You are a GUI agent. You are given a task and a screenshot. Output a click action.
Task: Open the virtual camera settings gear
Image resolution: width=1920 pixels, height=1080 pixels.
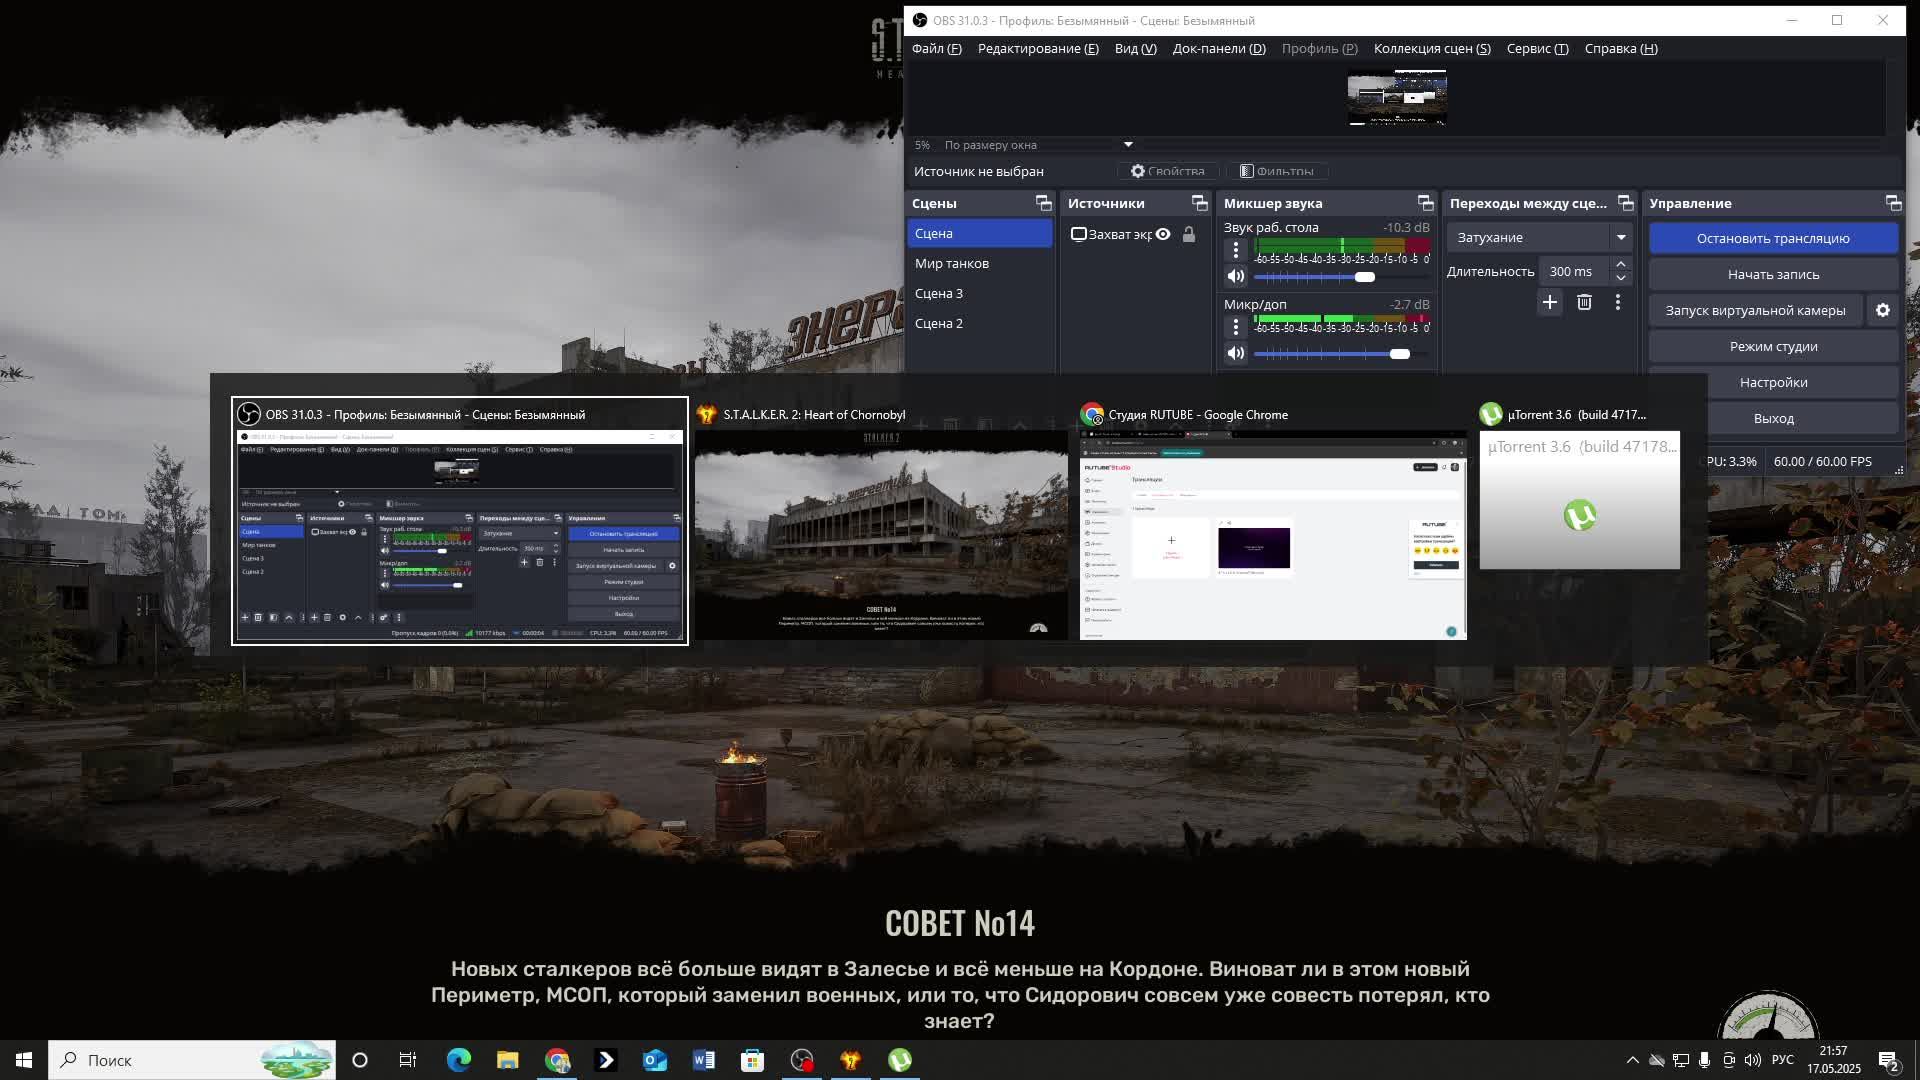pos(1882,310)
